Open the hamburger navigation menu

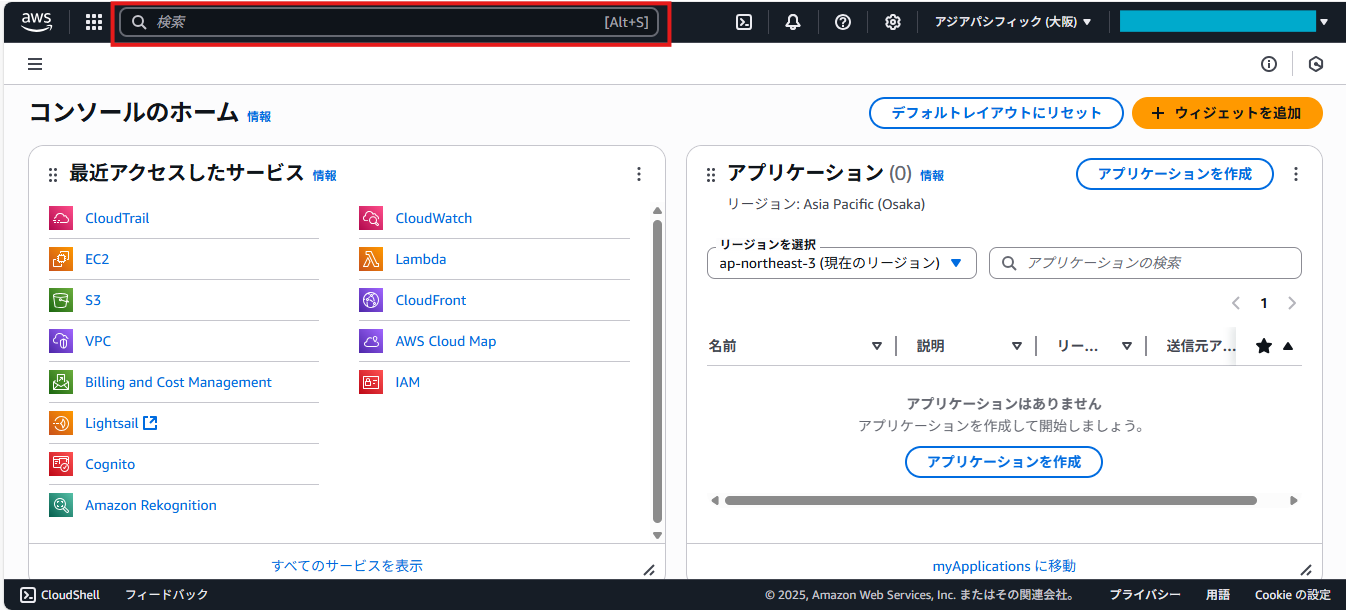[35, 64]
